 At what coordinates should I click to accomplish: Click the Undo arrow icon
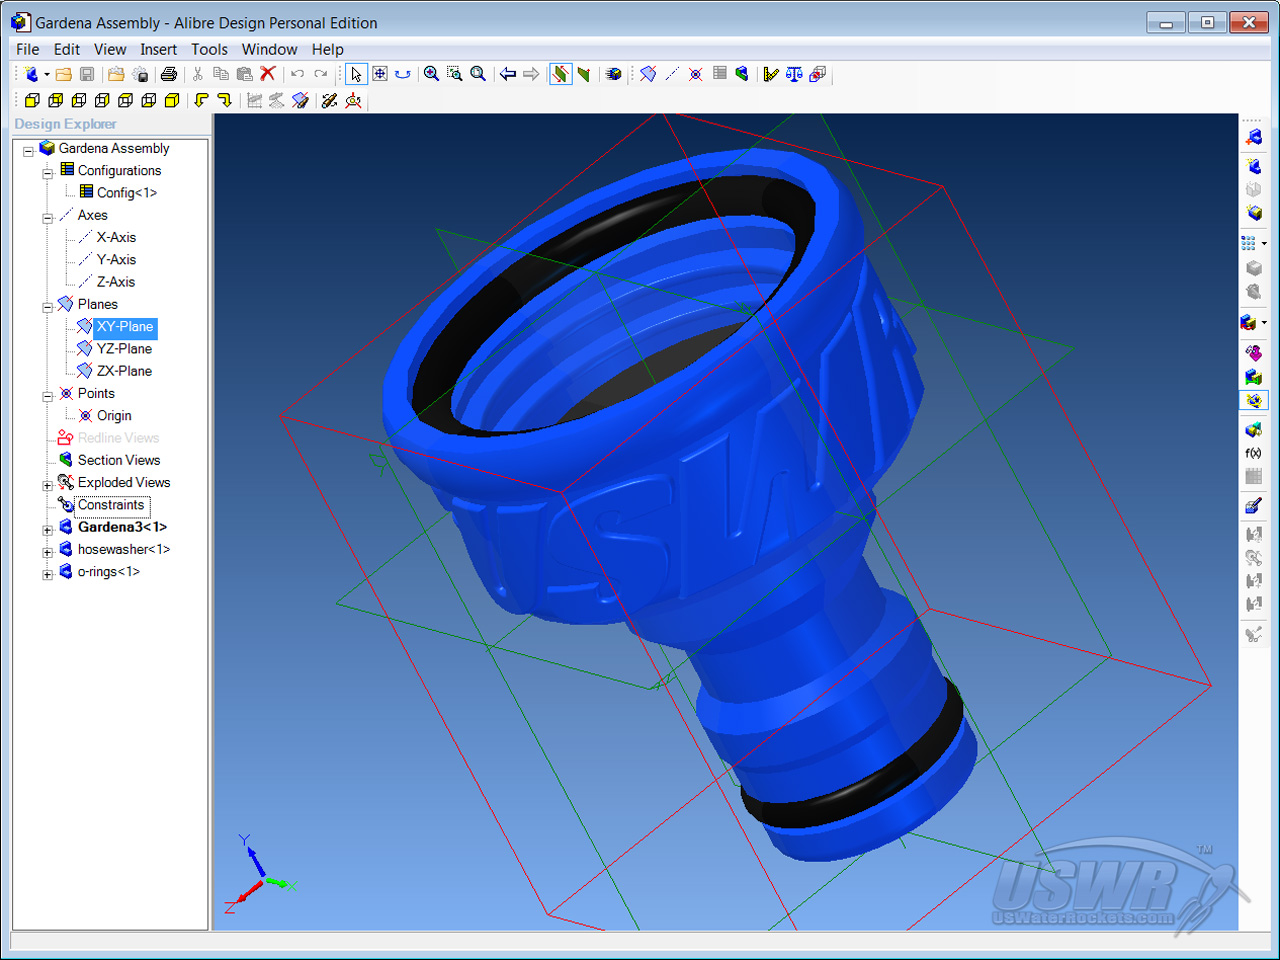(297, 74)
